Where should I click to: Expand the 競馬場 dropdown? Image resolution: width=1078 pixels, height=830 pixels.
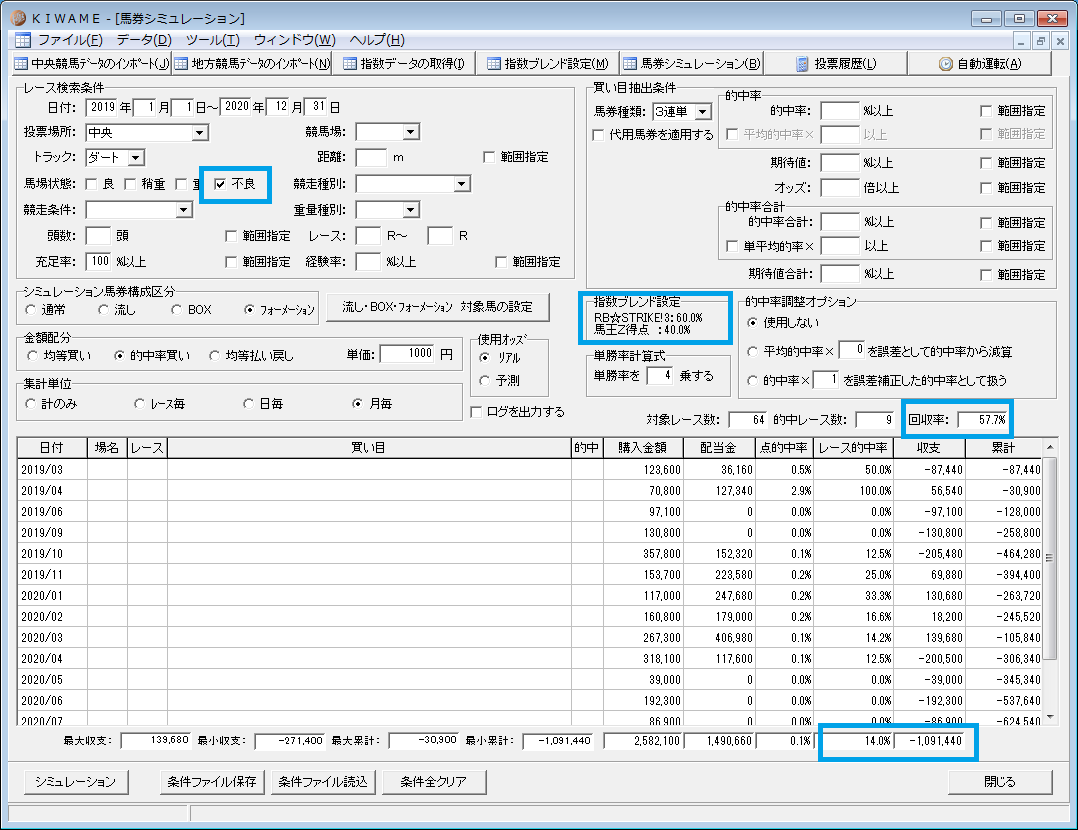click(410, 132)
